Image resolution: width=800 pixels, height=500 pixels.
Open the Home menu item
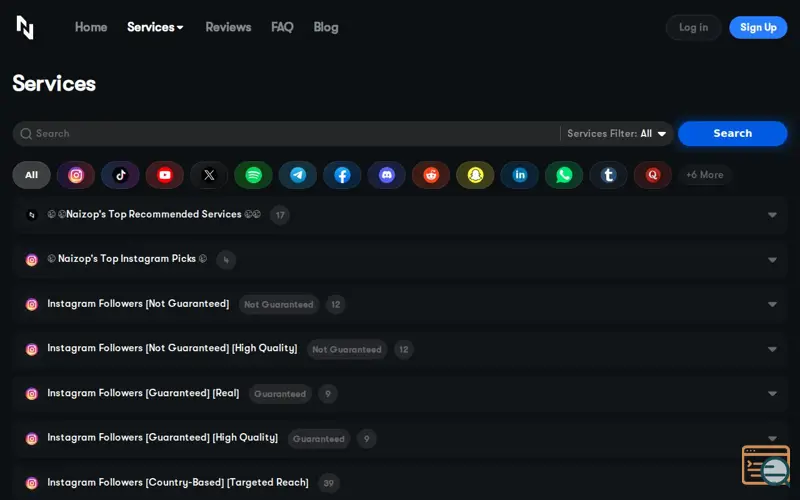click(x=91, y=27)
